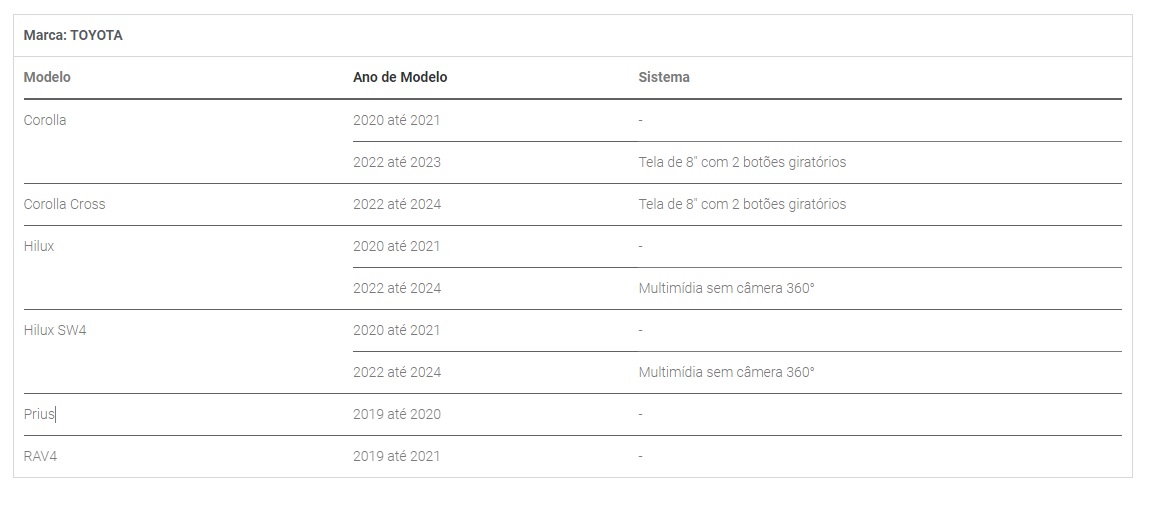Click Prius year 2019 até 2020
Image resolution: width=1165 pixels, height=507 pixels.
click(x=396, y=414)
